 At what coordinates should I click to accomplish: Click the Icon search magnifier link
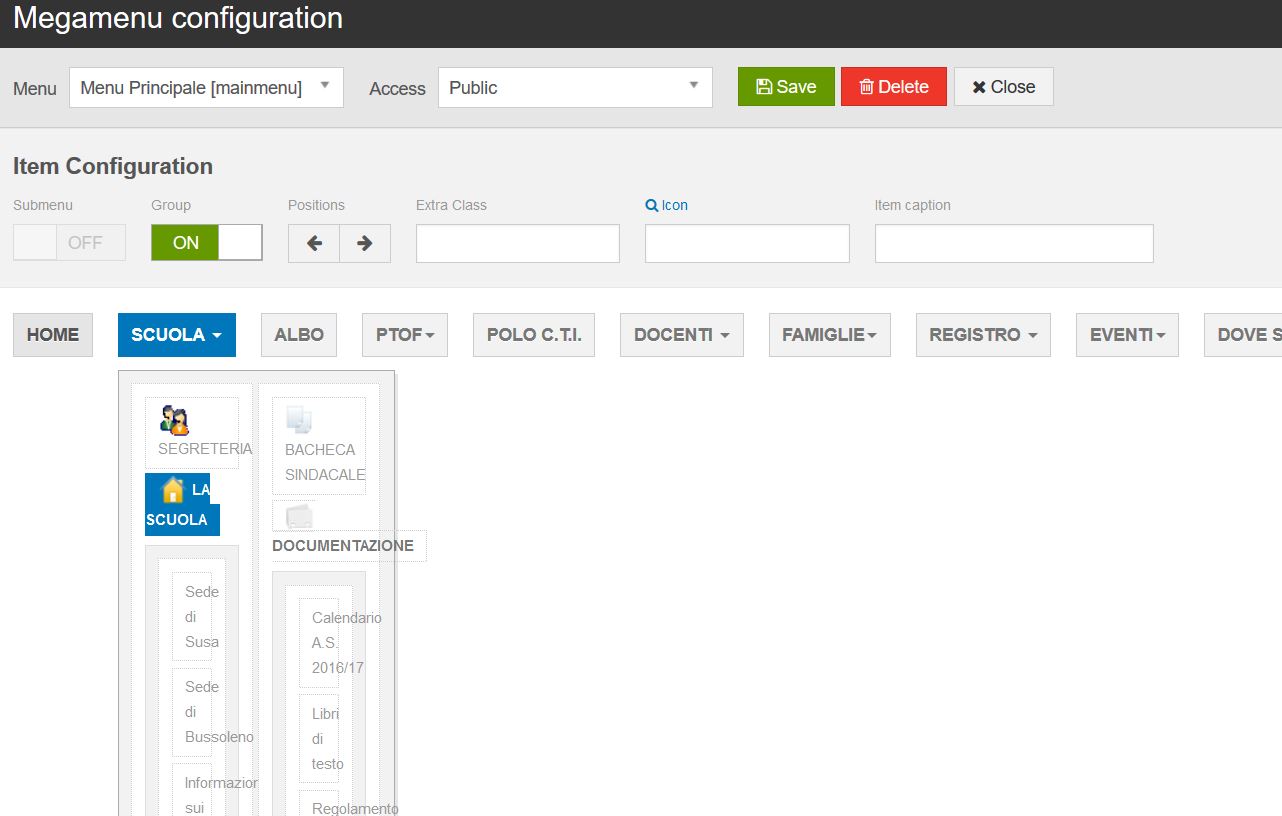(667, 205)
